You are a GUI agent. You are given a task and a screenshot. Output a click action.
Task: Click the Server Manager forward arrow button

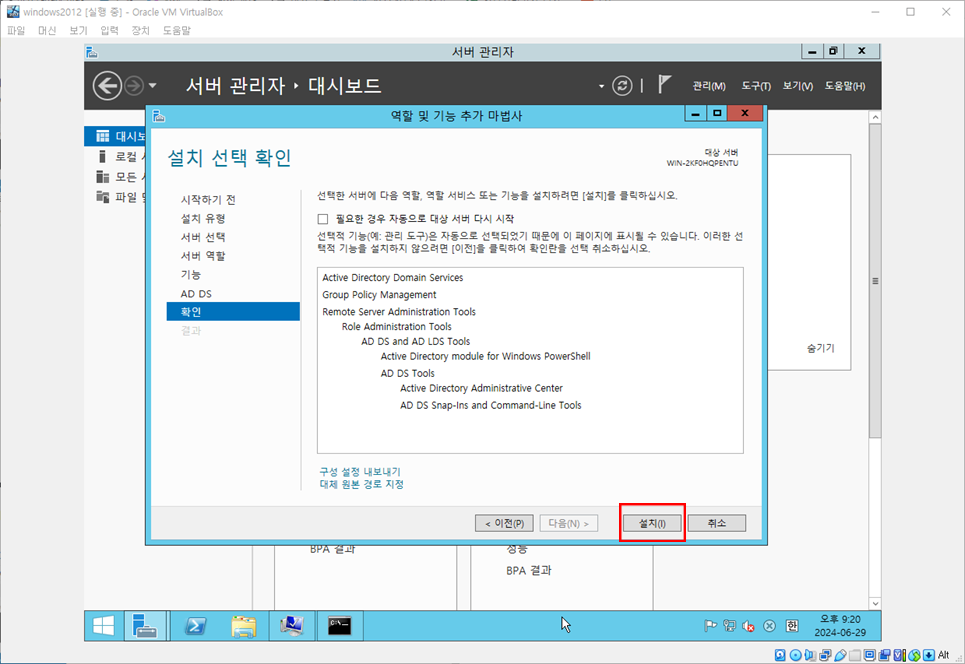[x=134, y=86]
